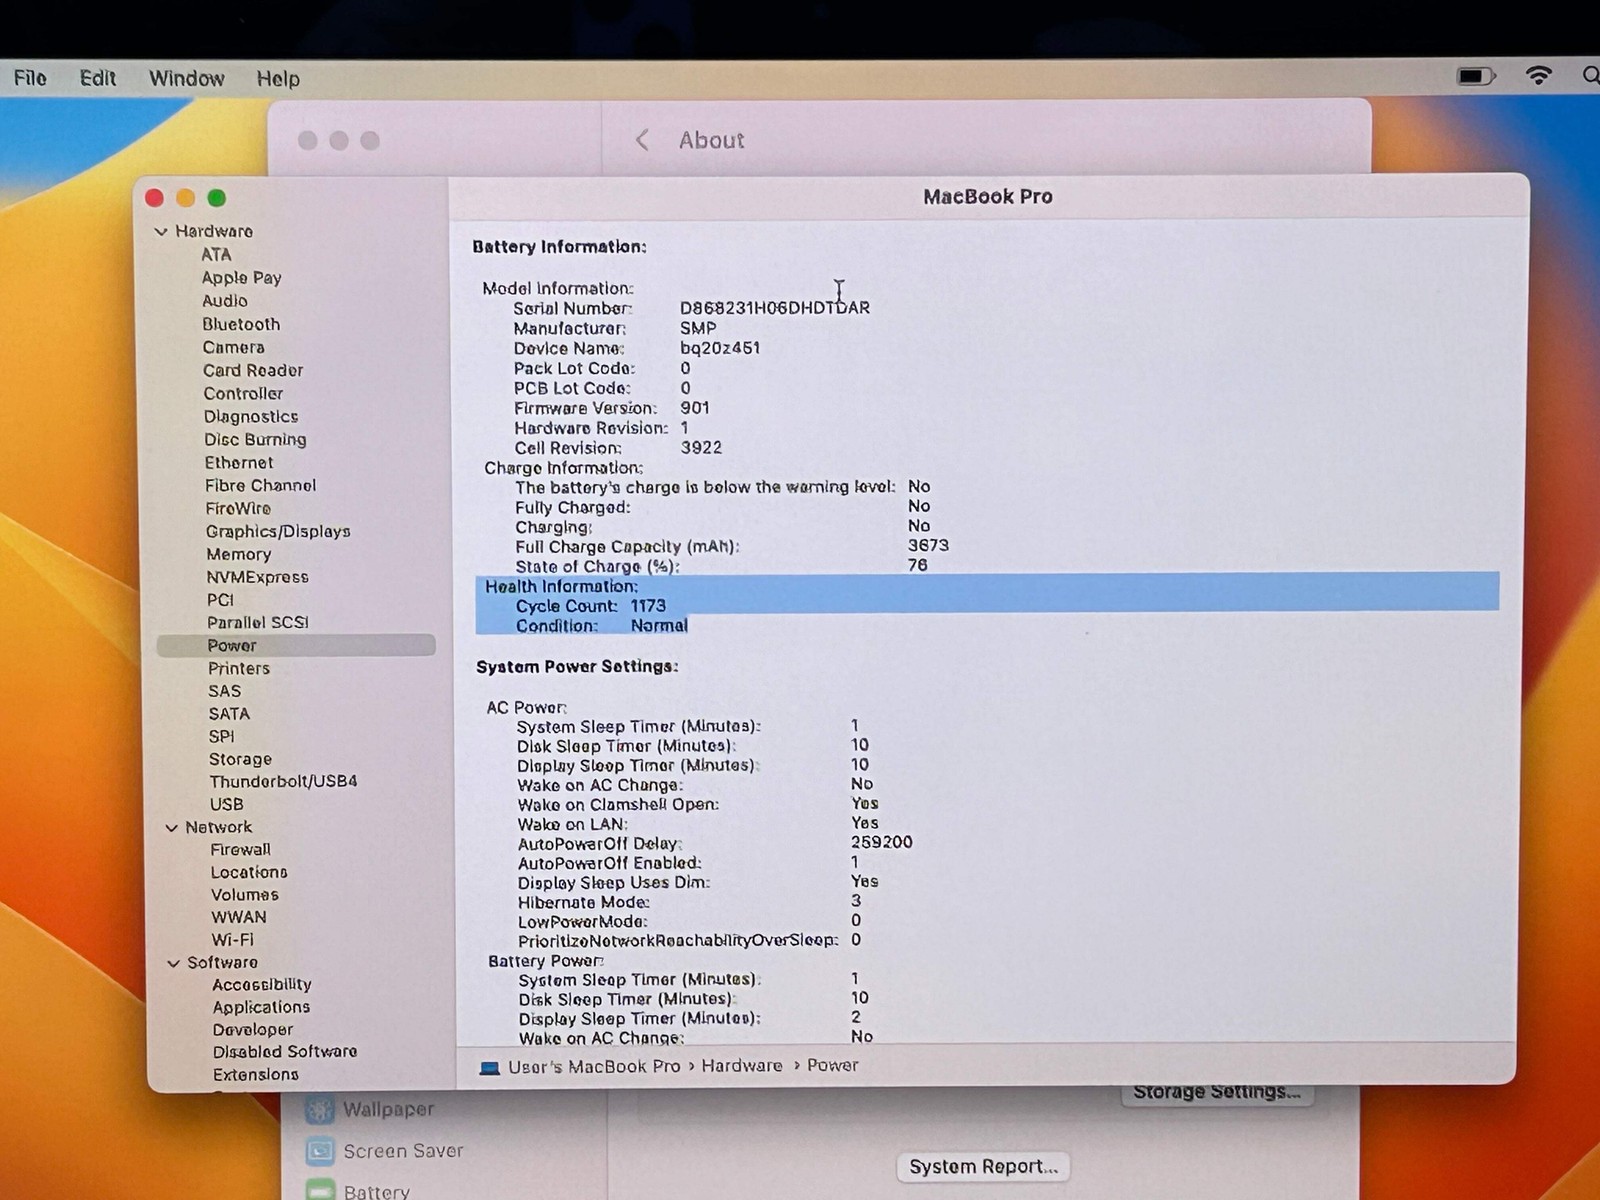Screen dimensions: 1600x1200
Task: Select Audio in the sidebar
Action: [225, 300]
